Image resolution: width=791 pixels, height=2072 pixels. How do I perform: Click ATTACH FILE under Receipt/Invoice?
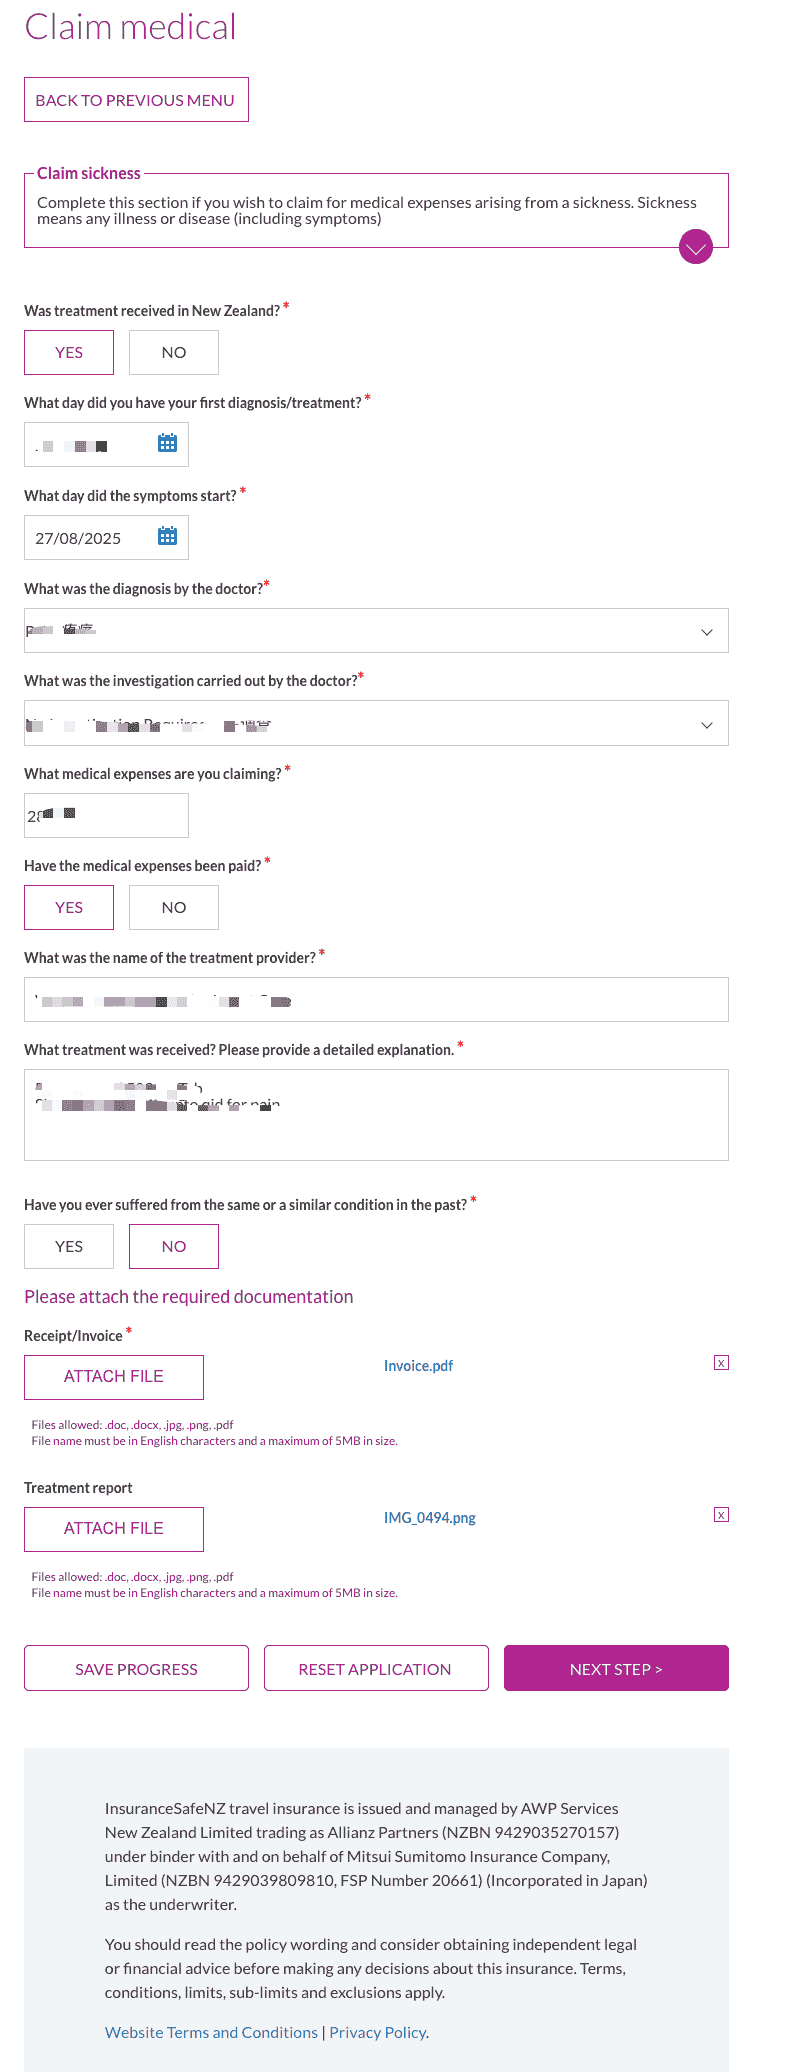113,1376
